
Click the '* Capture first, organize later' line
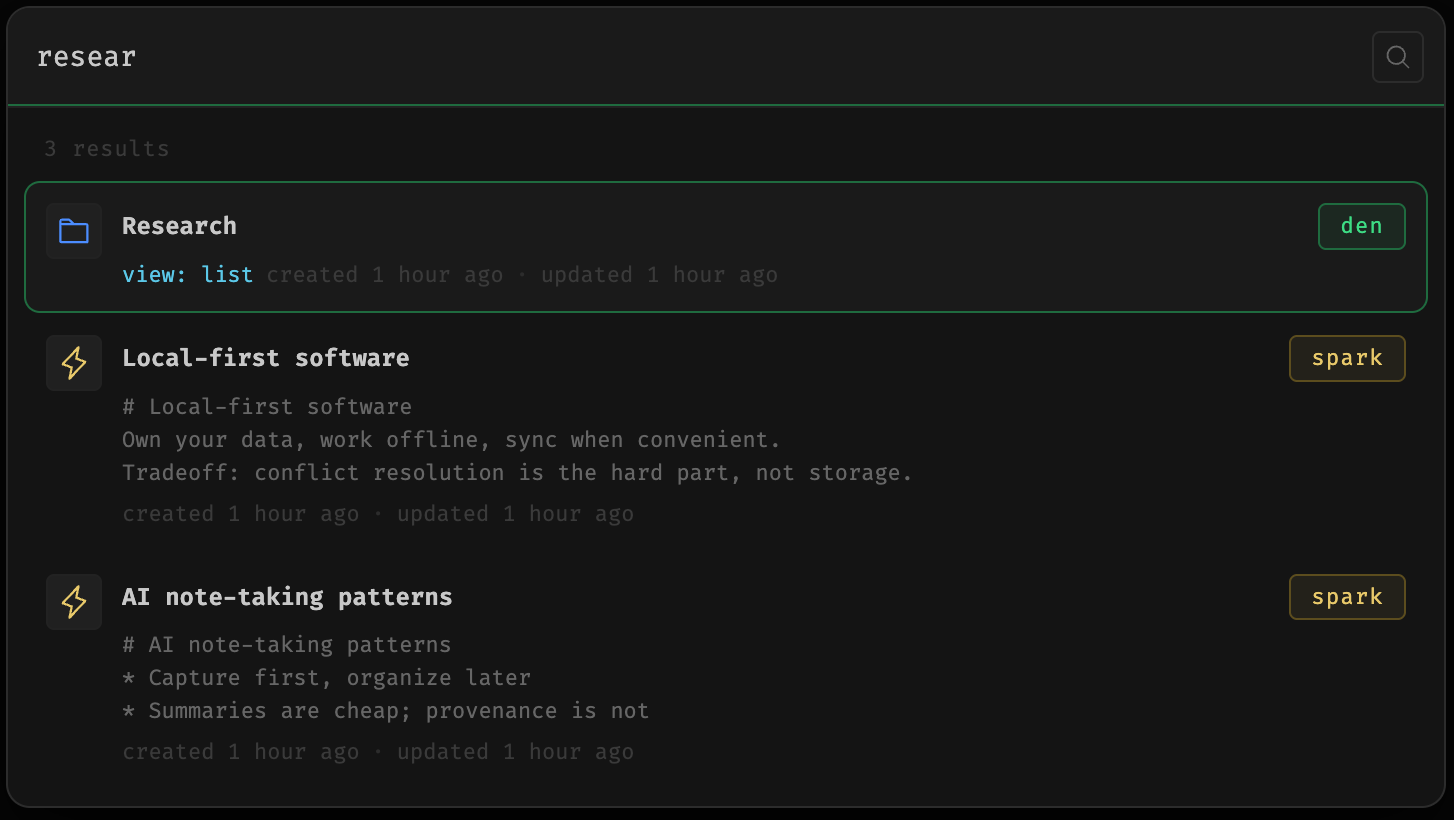coord(326,678)
